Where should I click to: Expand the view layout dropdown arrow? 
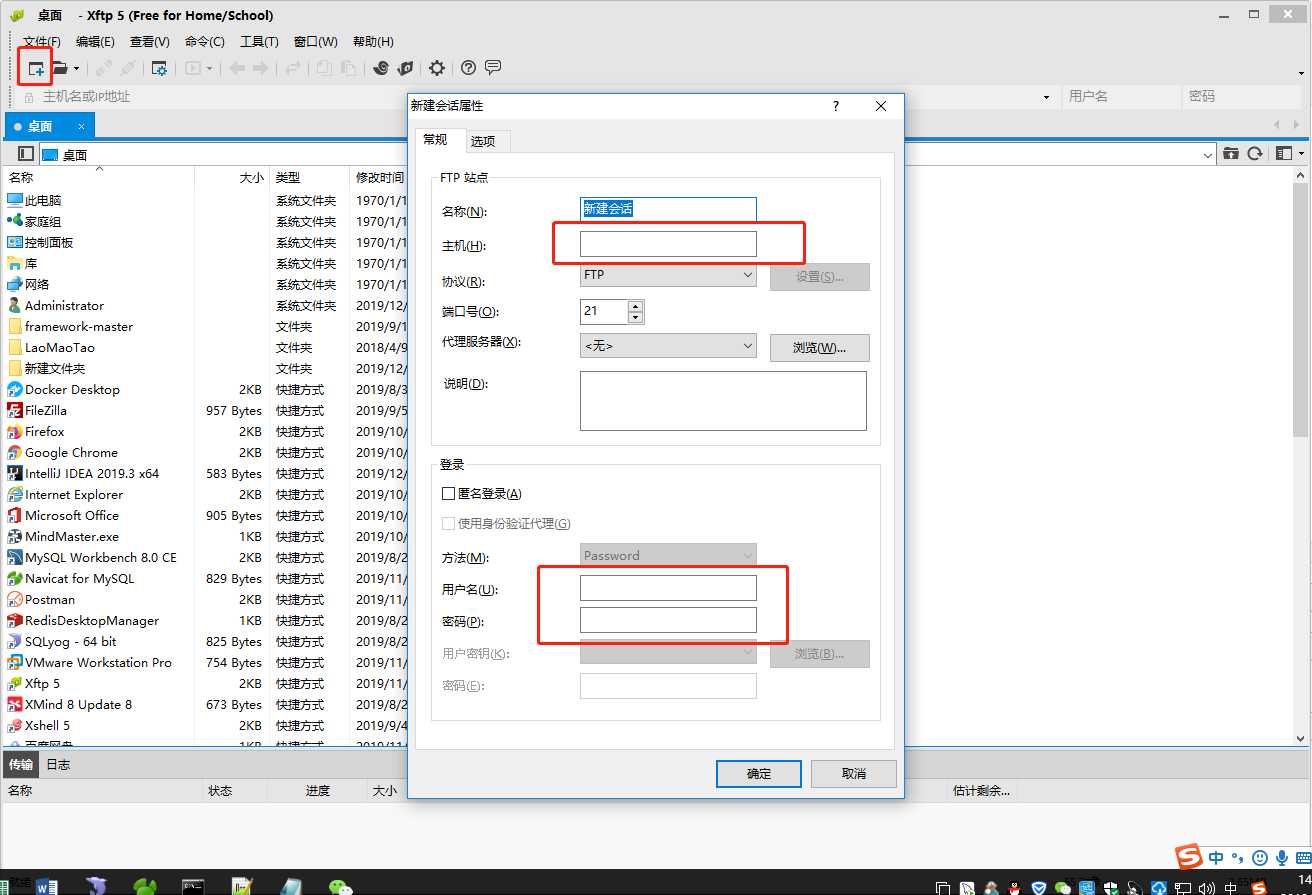pos(1301,154)
